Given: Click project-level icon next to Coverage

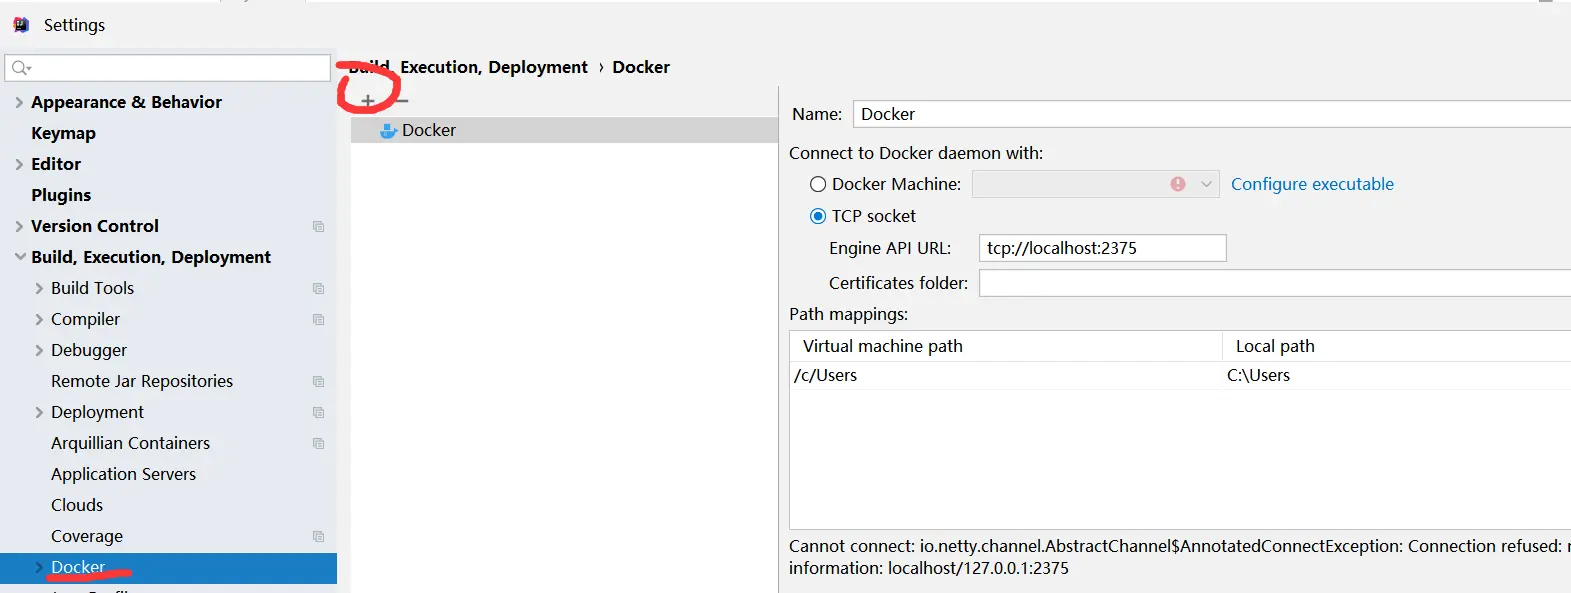Looking at the screenshot, I should click(318, 536).
